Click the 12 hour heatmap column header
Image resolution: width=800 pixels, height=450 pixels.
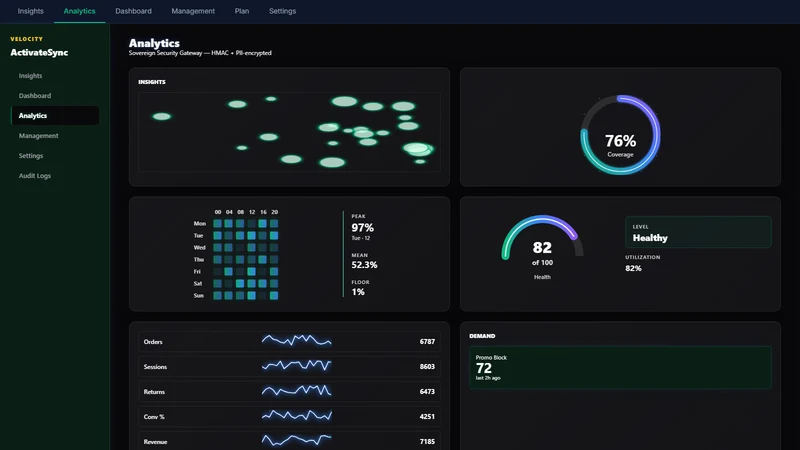(x=252, y=212)
